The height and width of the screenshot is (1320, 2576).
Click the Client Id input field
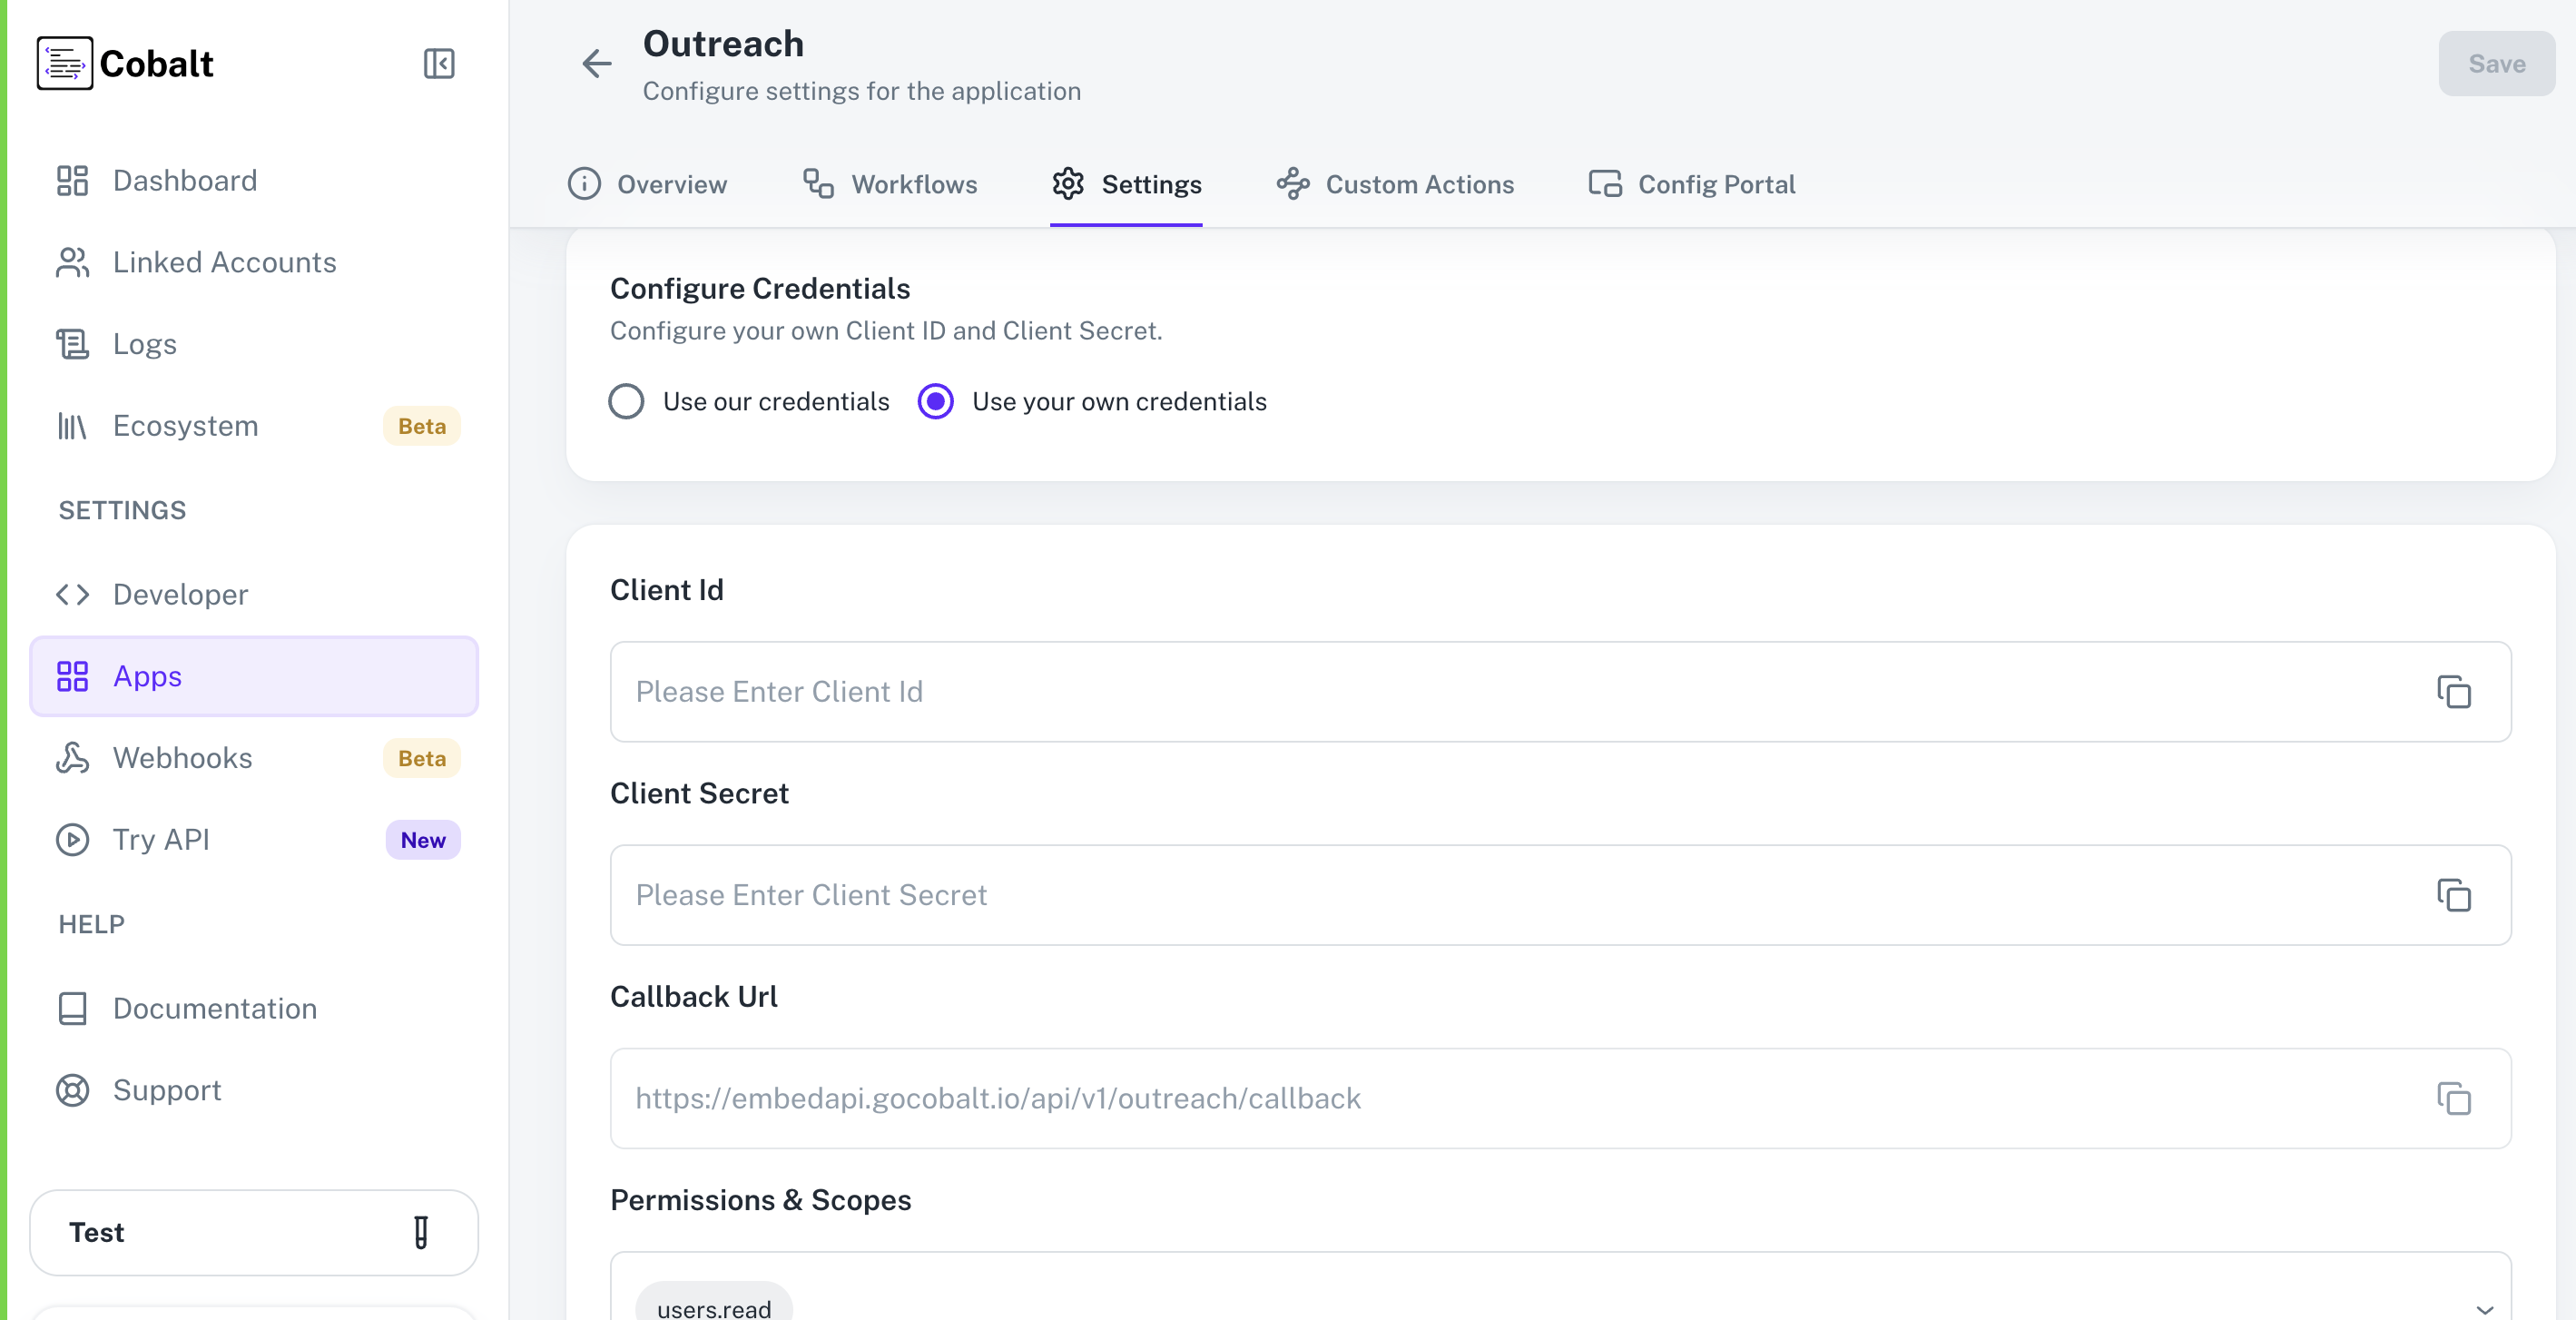click(x=1200, y=691)
